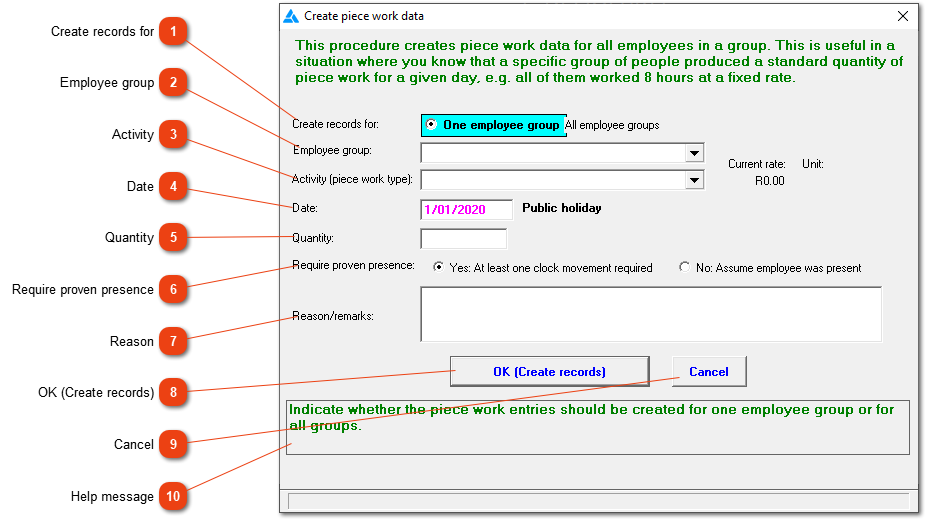
Task: Click the Date field showing 1/01/2020
Action: [466, 209]
